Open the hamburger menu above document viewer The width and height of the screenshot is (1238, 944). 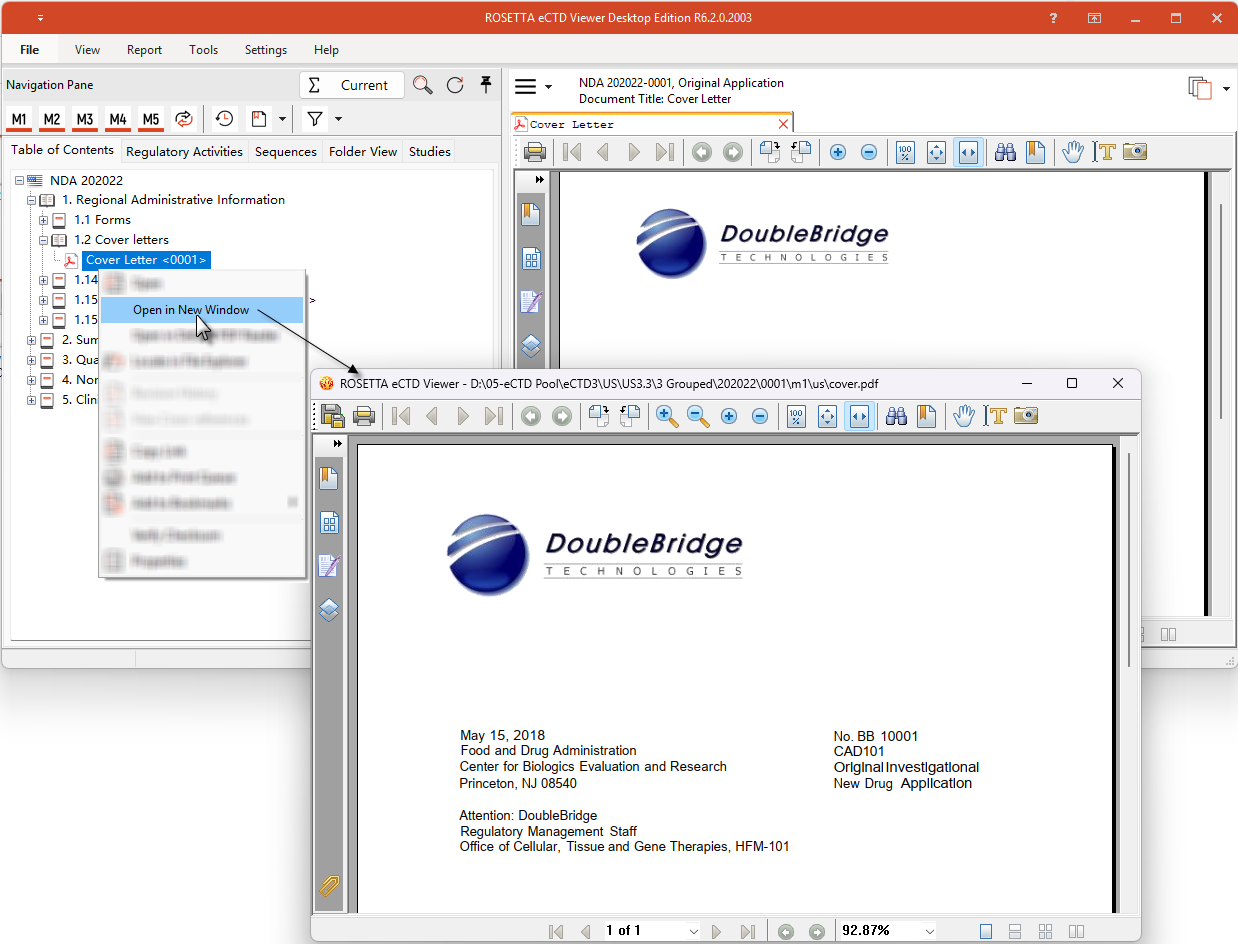526,87
